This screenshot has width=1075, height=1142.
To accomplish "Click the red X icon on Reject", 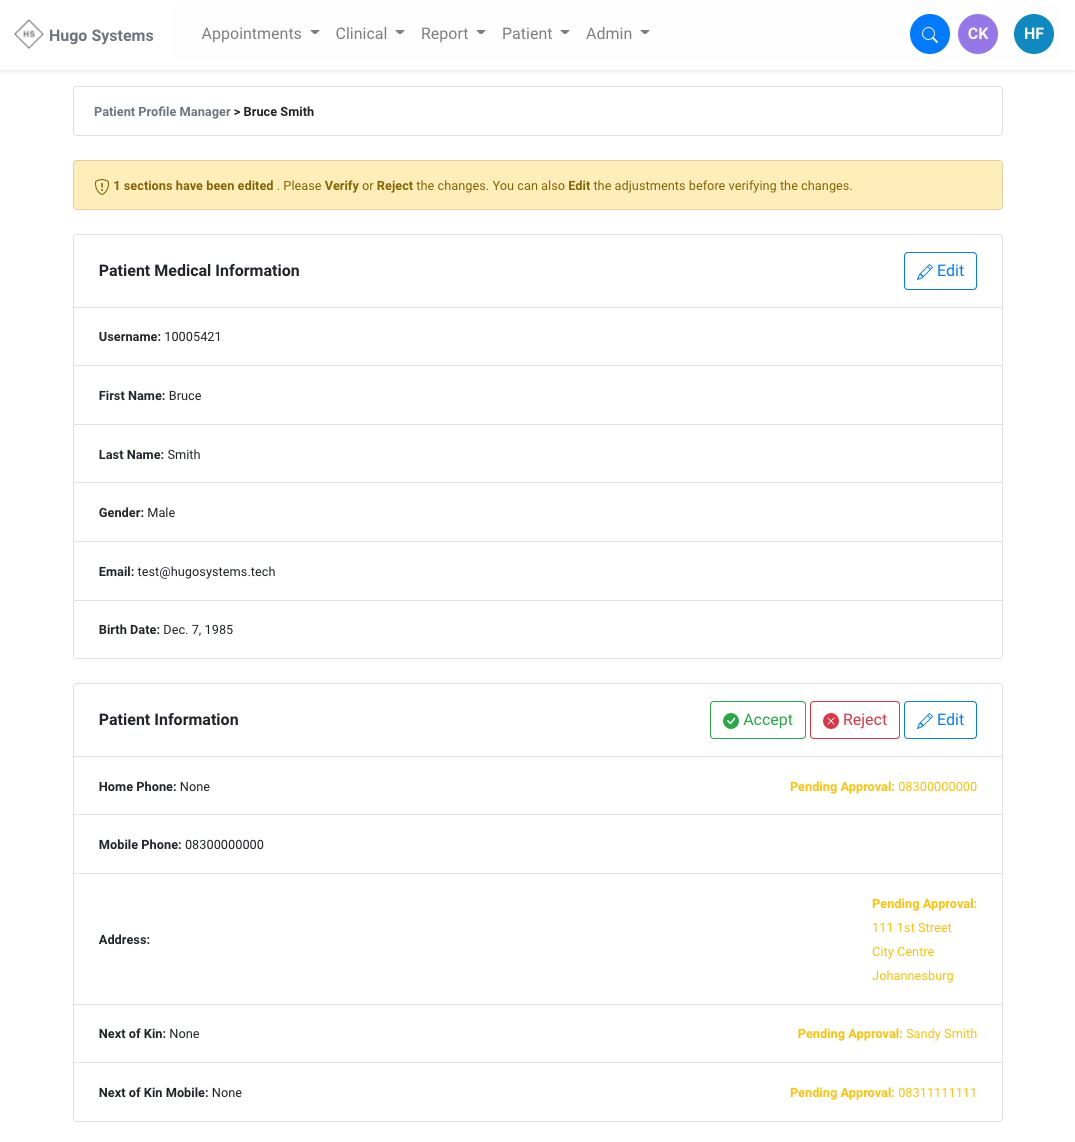I will click(830, 721).
